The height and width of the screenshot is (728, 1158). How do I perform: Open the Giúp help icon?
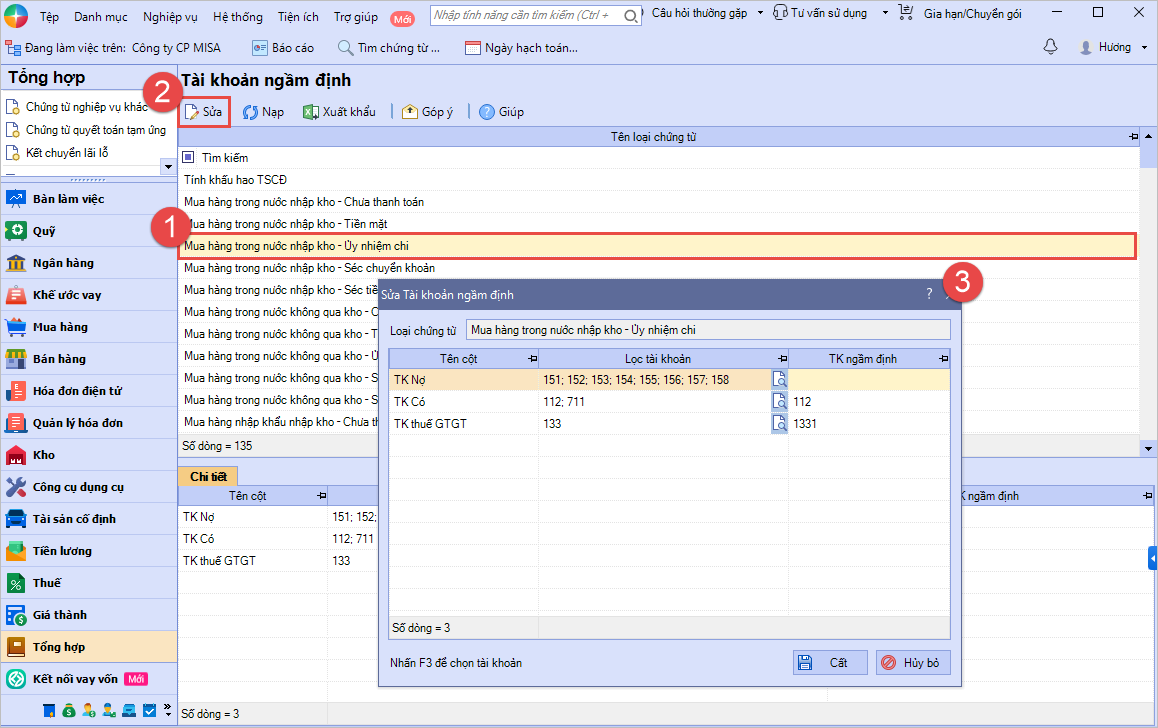pyautogui.click(x=487, y=112)
